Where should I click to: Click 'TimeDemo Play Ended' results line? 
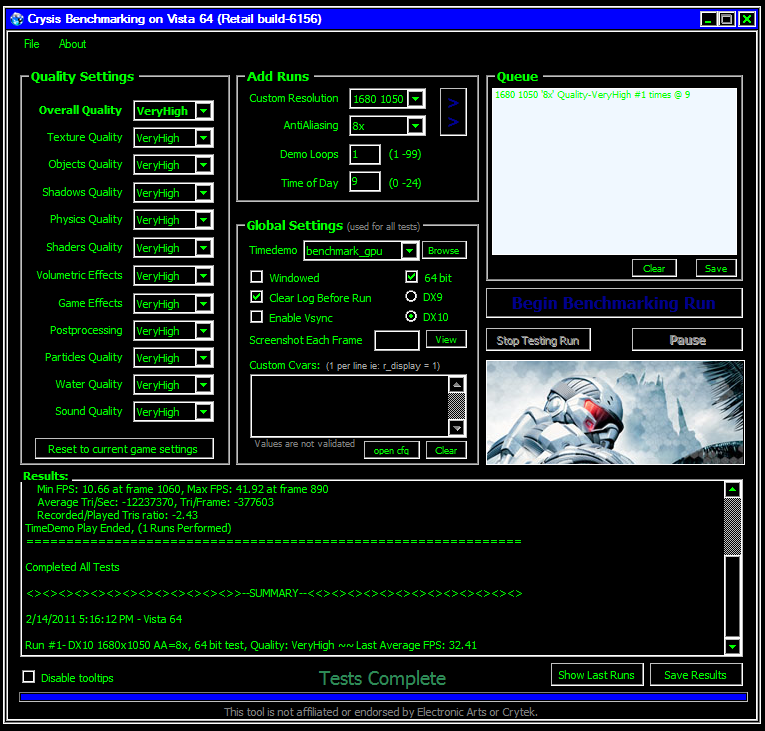click(x=128, y=528)
